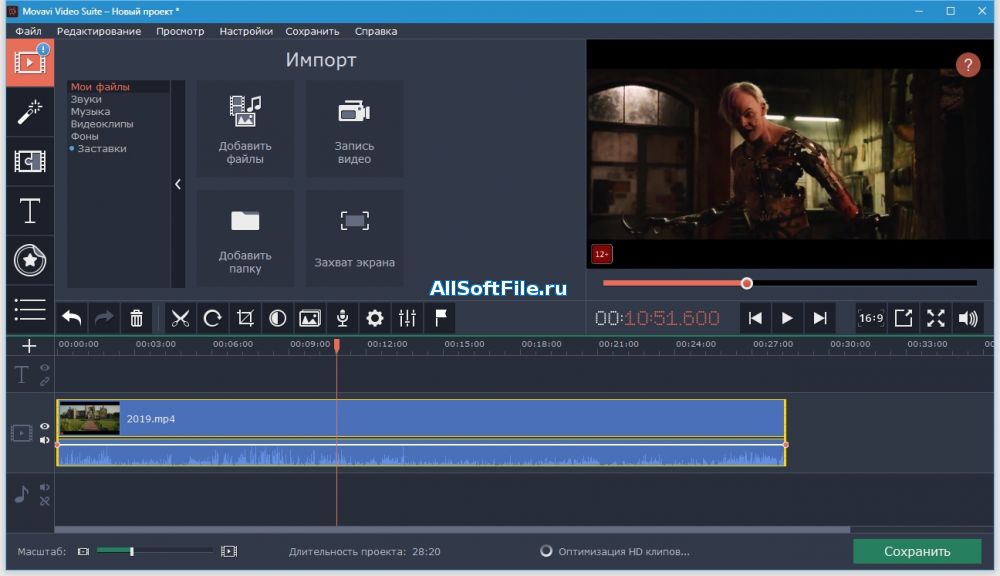
Task: Click the Добавить файлы button
Action: pos(245,126)
